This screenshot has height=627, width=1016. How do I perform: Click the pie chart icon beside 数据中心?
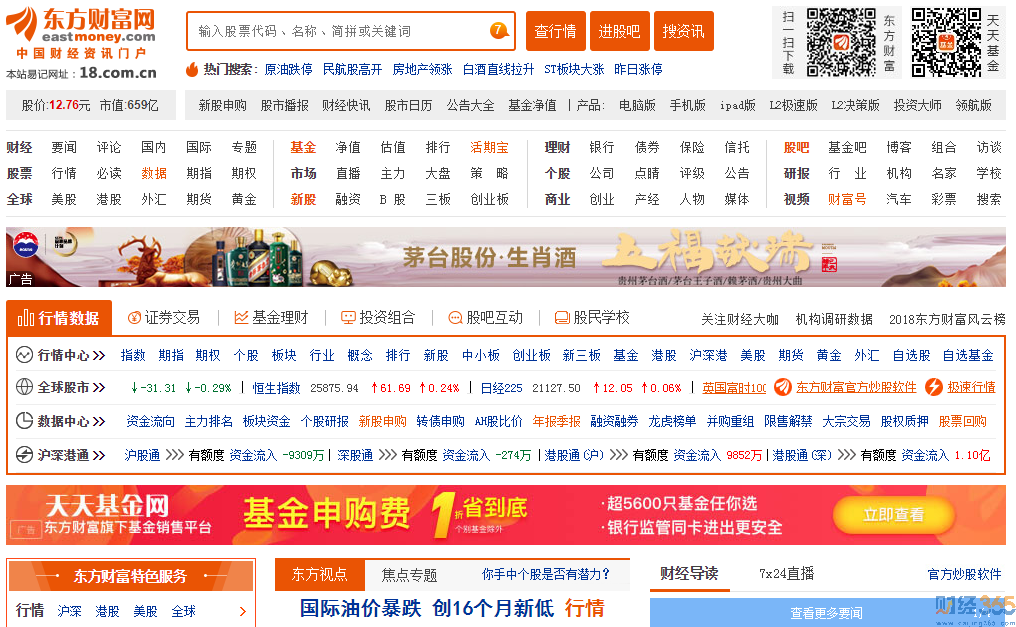(24, 421)
